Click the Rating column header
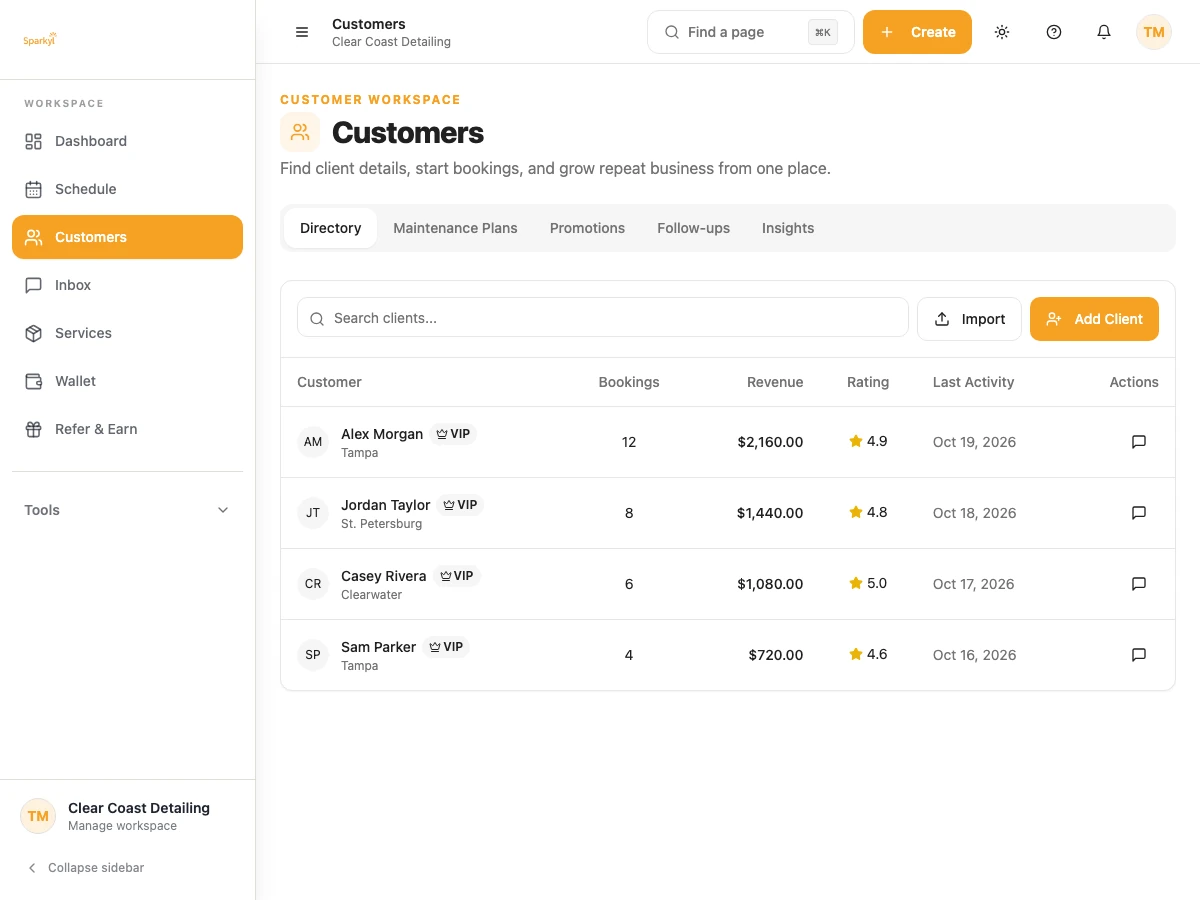The image size is (1200, 900). click(868, 382)
